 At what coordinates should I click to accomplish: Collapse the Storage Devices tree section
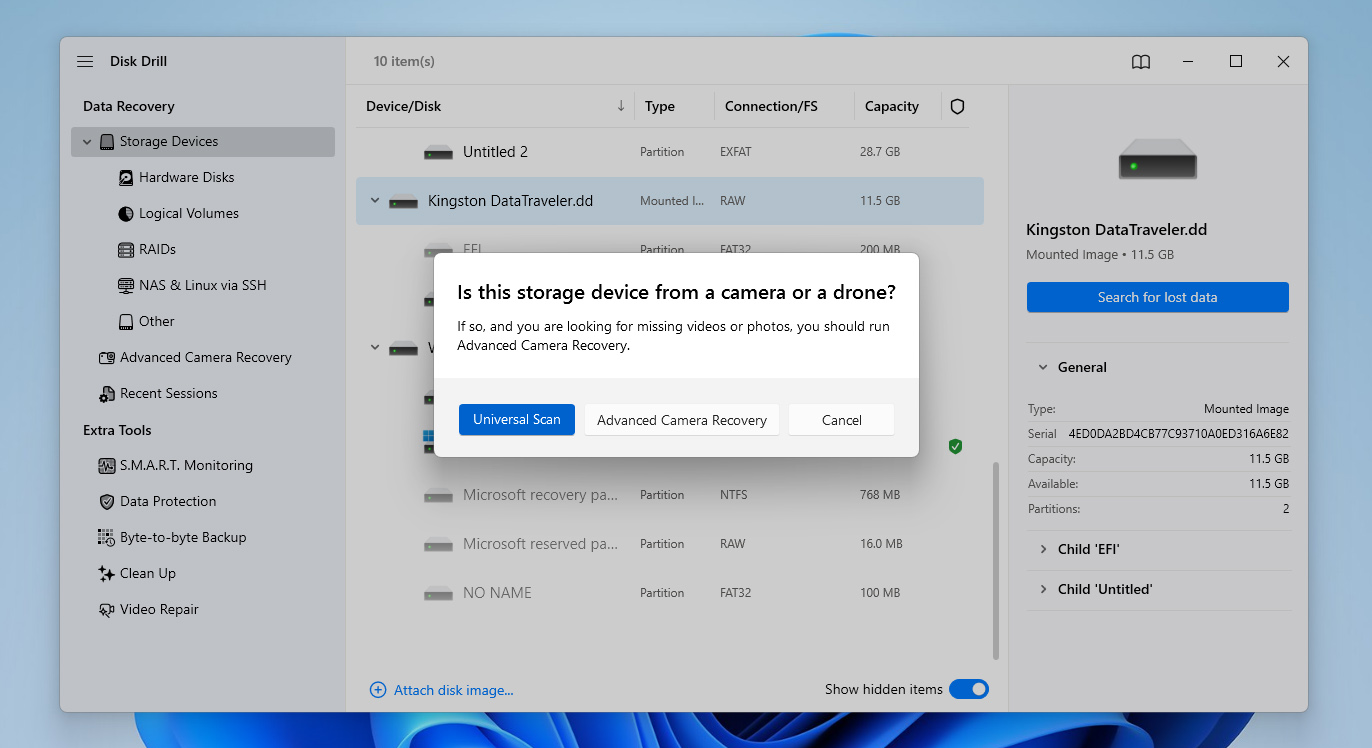pyautogui.click(x=87, y=142)
